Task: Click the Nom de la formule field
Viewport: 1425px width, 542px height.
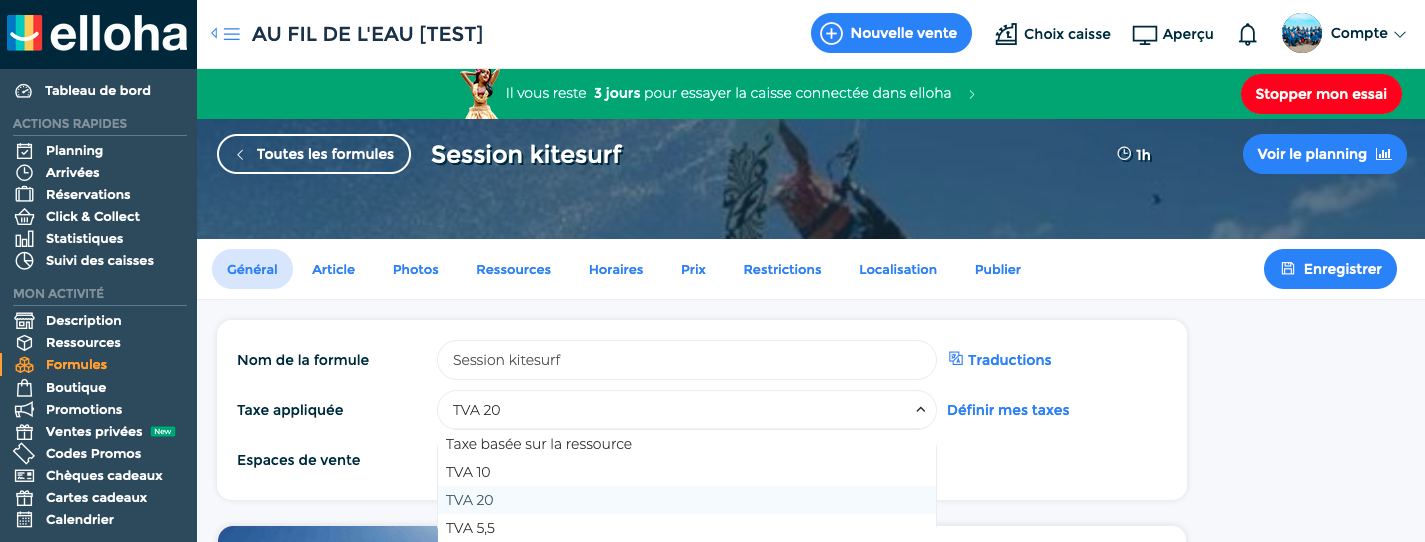Action: (x=686, y=360)
